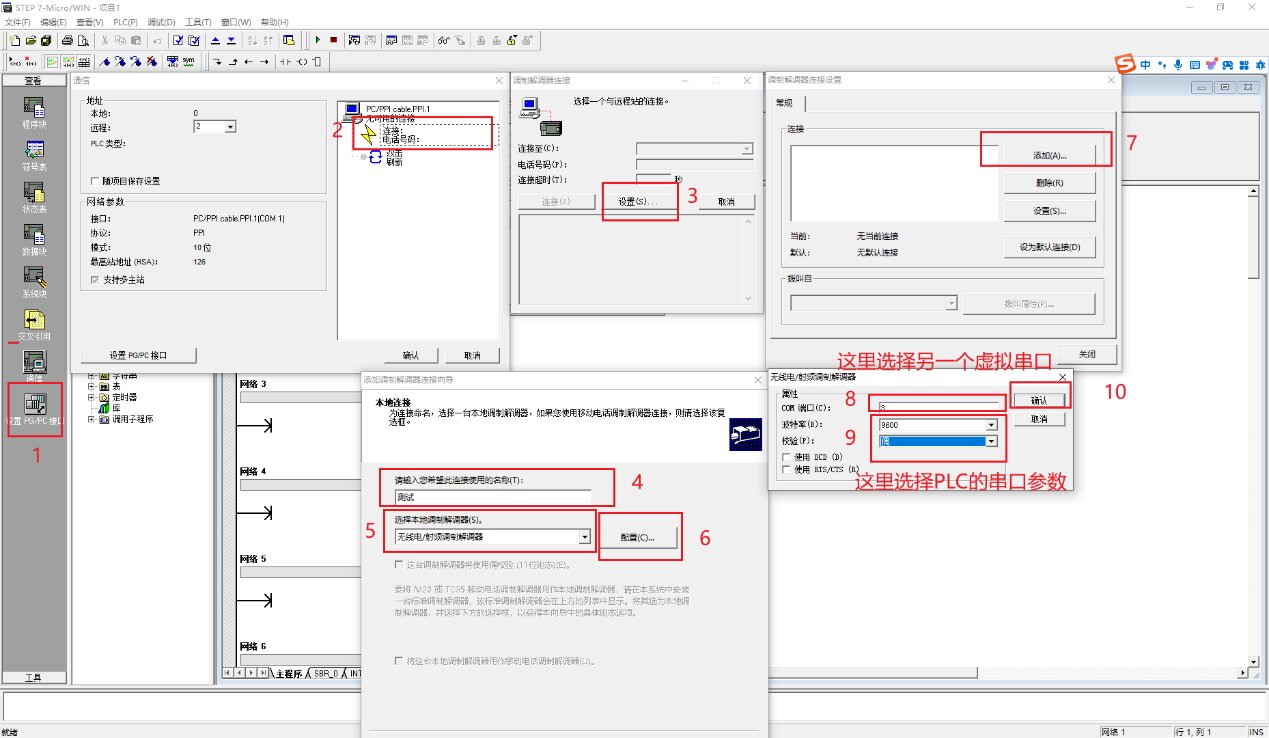Open 符号表 from the navigation bar
Image resolution: width=1269 pixels, height=738 pixels.
click(35, 153)
